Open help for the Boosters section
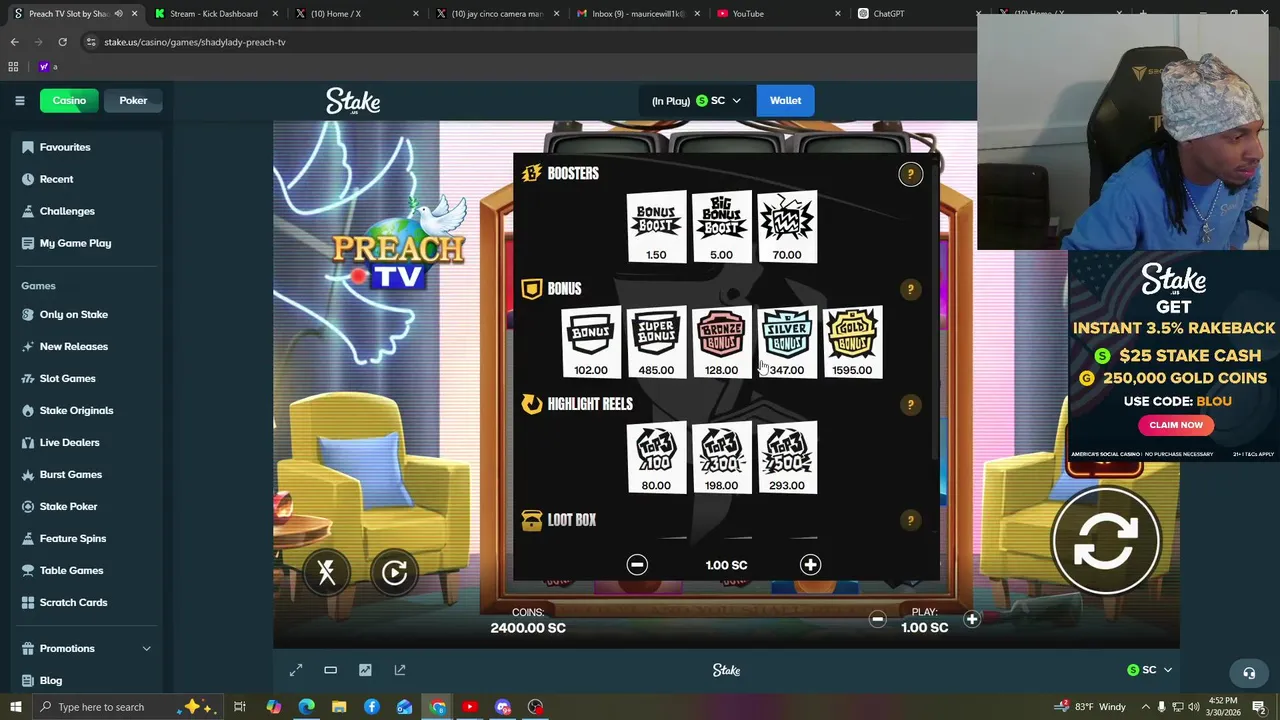 pyautogui.click(x=910, y=174)
